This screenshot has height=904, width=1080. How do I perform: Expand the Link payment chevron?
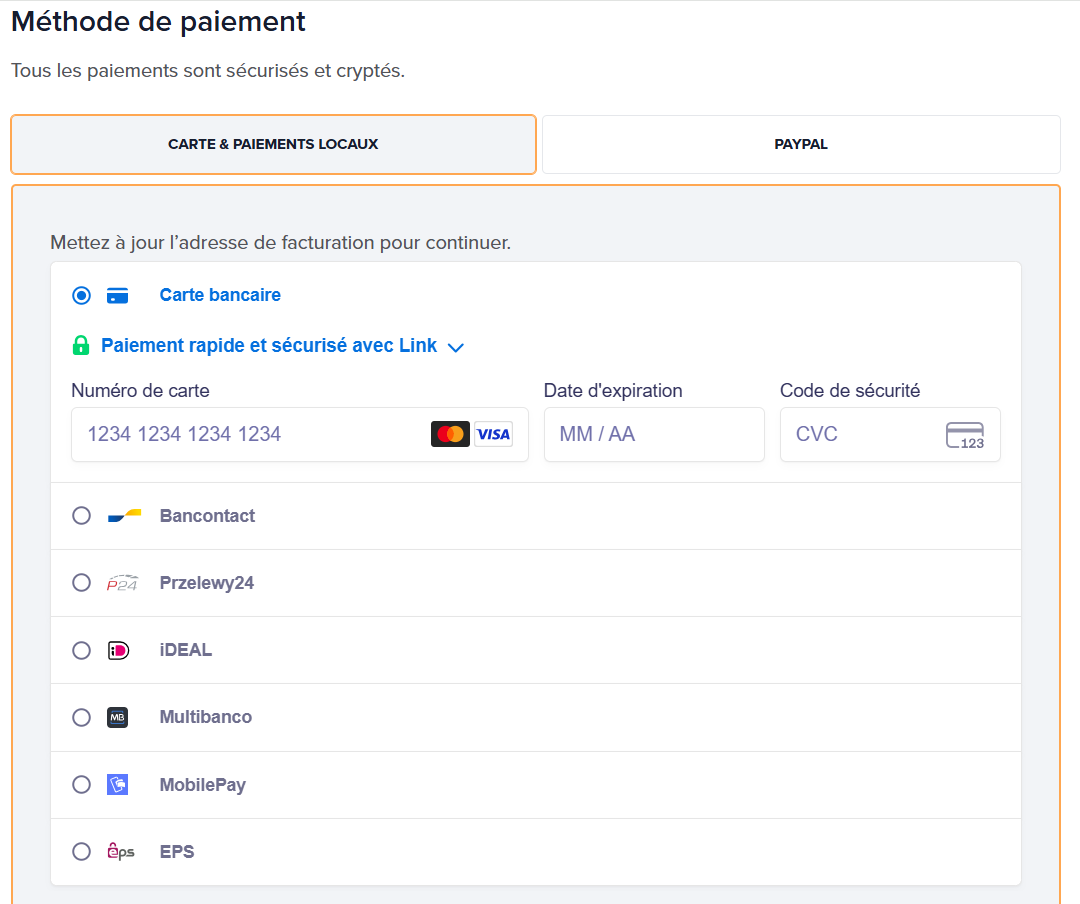coord(456,347)
